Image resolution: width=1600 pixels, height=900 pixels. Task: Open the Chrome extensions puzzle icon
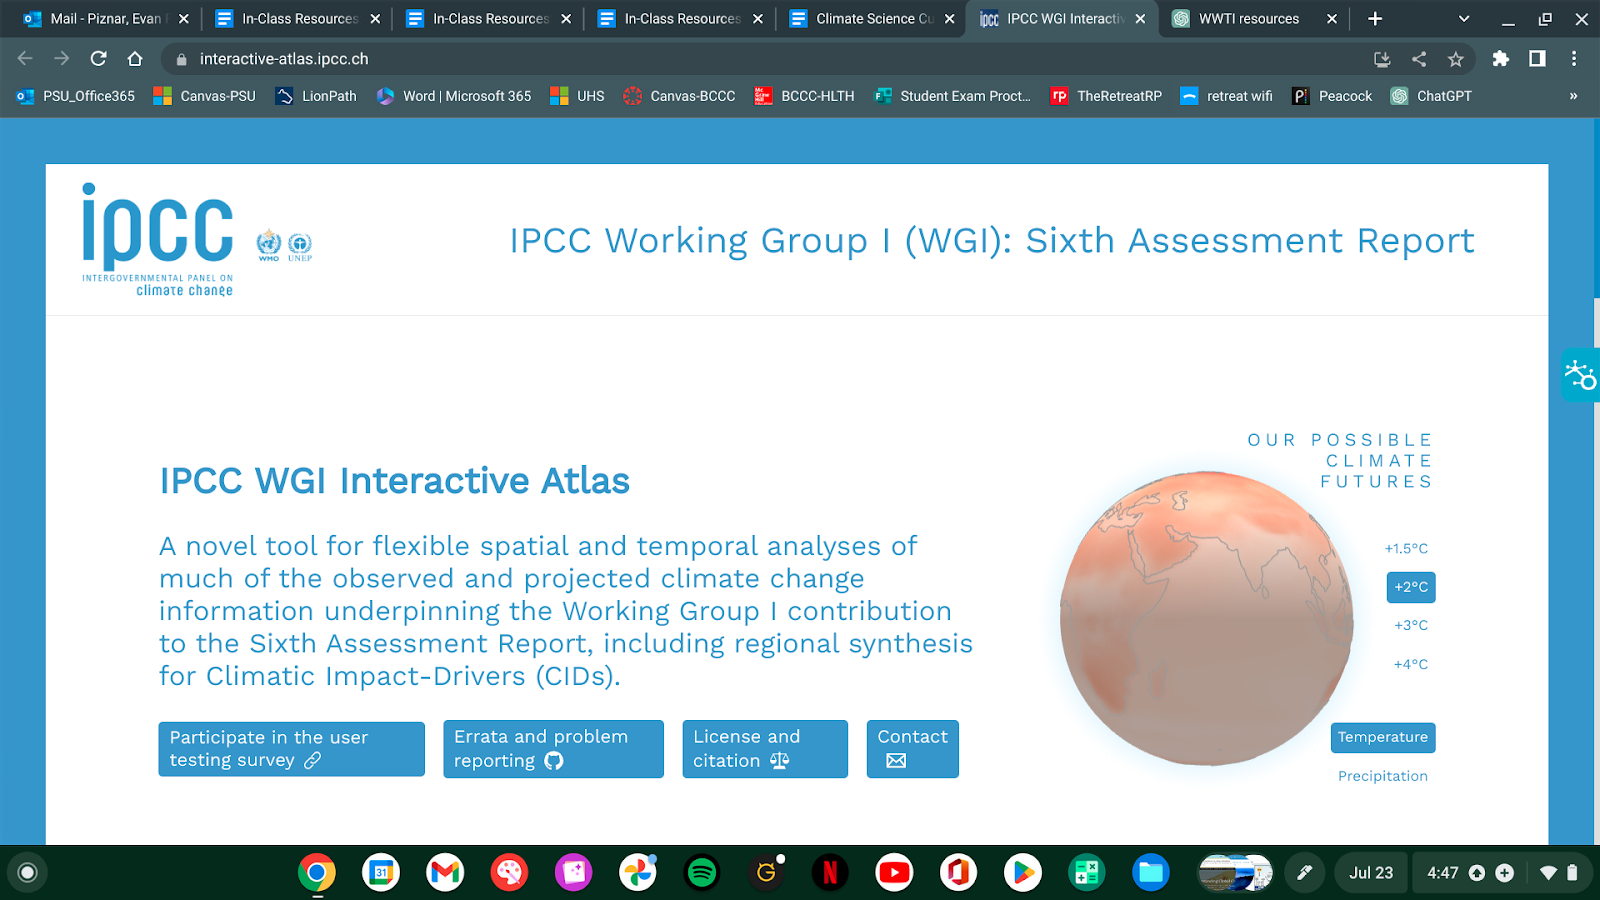click(1500, 59)
